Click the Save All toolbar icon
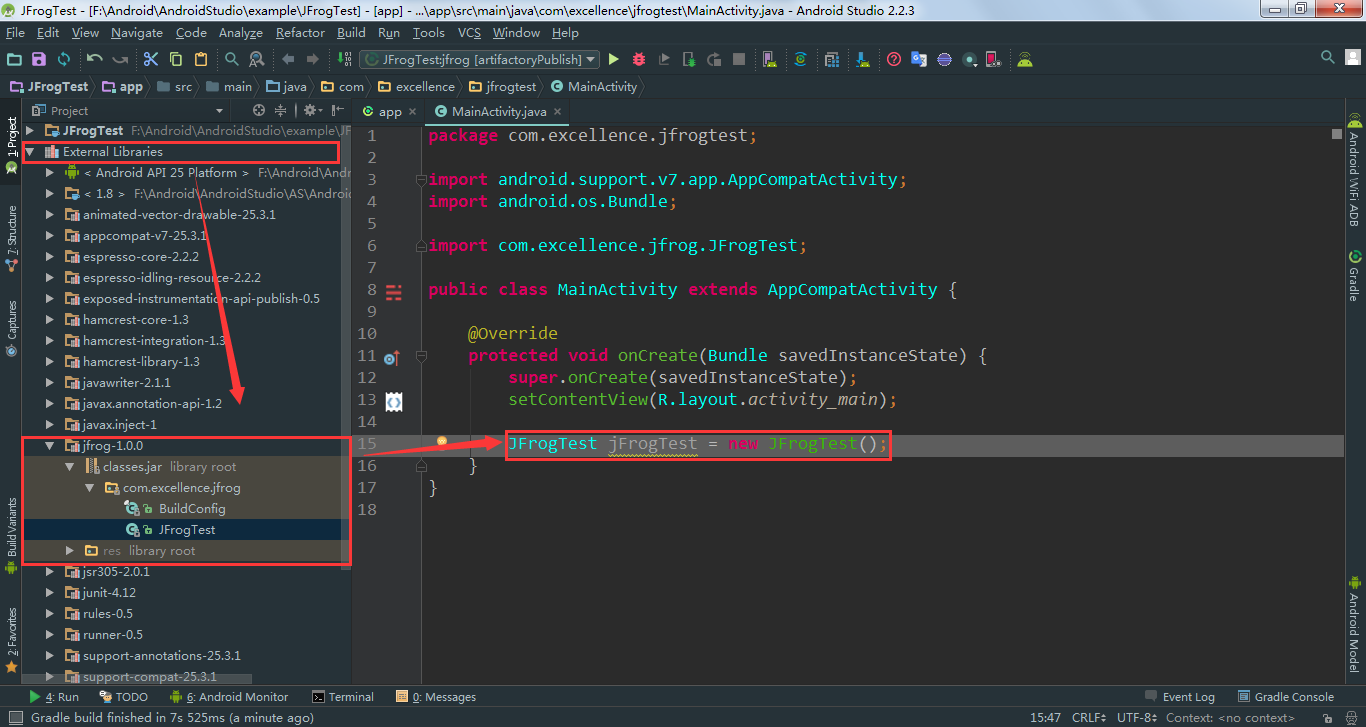Screen dimensions: 1366x727 coord(39,60)
